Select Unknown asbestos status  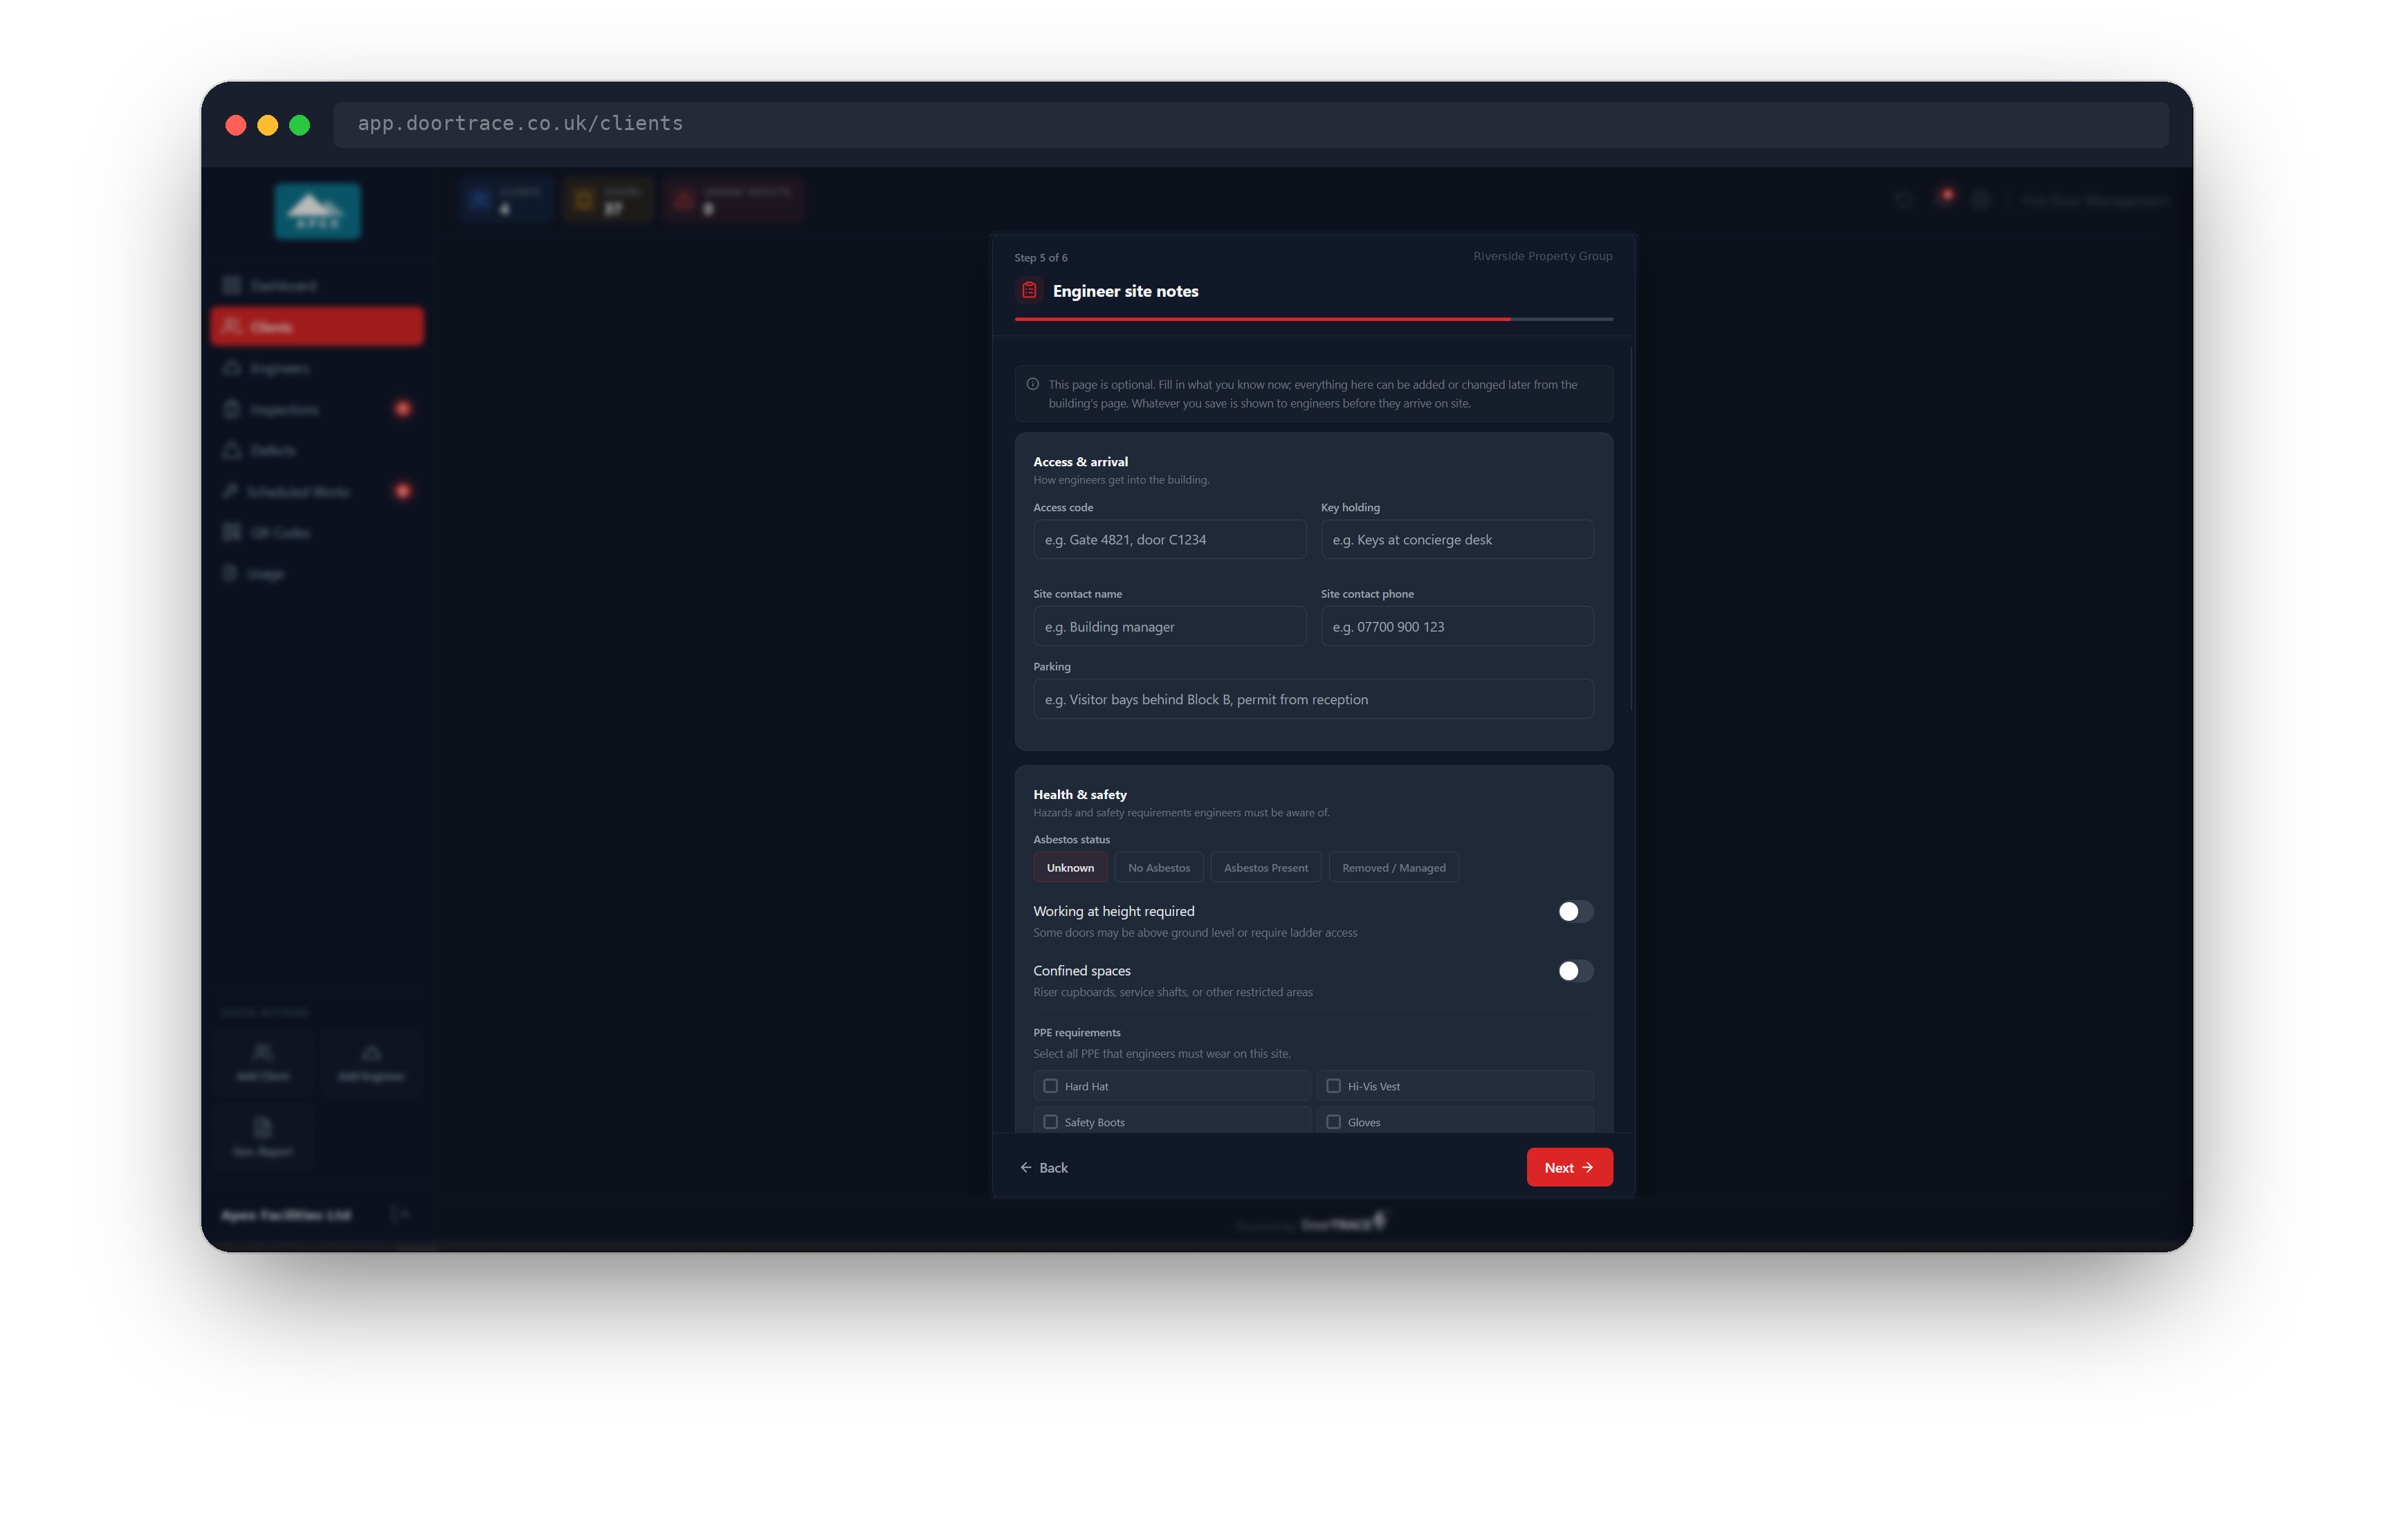tap(1070, 867)
